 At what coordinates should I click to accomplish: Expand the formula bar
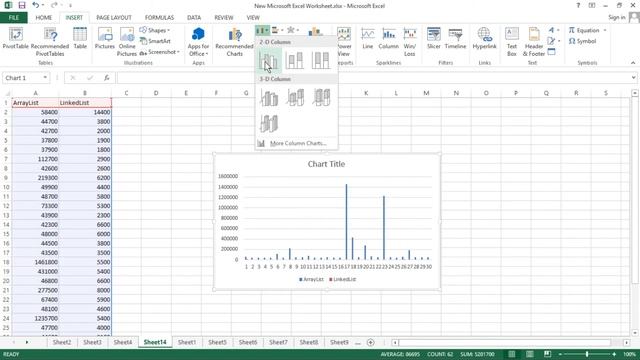(x=633, y=78)
